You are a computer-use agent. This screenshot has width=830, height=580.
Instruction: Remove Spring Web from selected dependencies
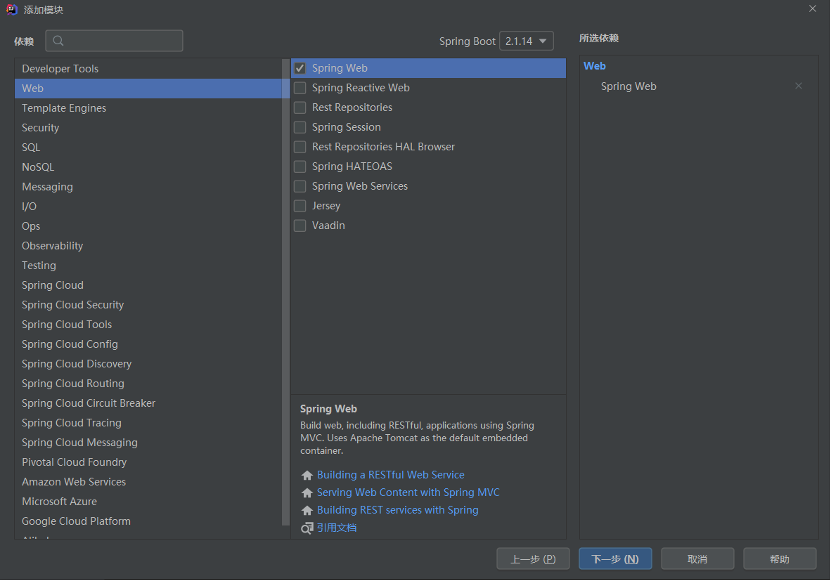(798, 86)
